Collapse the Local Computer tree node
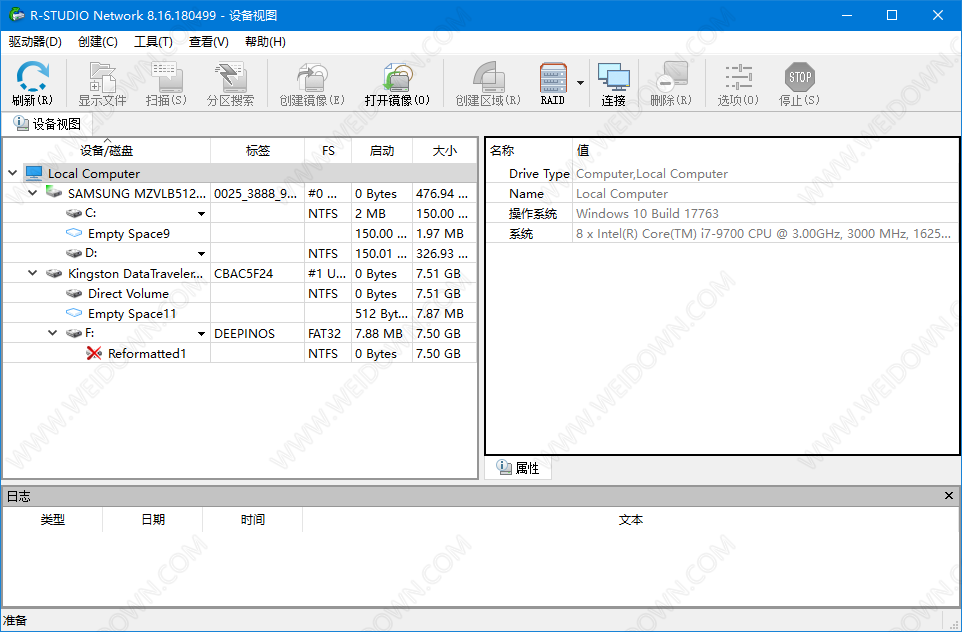The width and height of the screenshot is (962, 632). [x=12, y=173]
